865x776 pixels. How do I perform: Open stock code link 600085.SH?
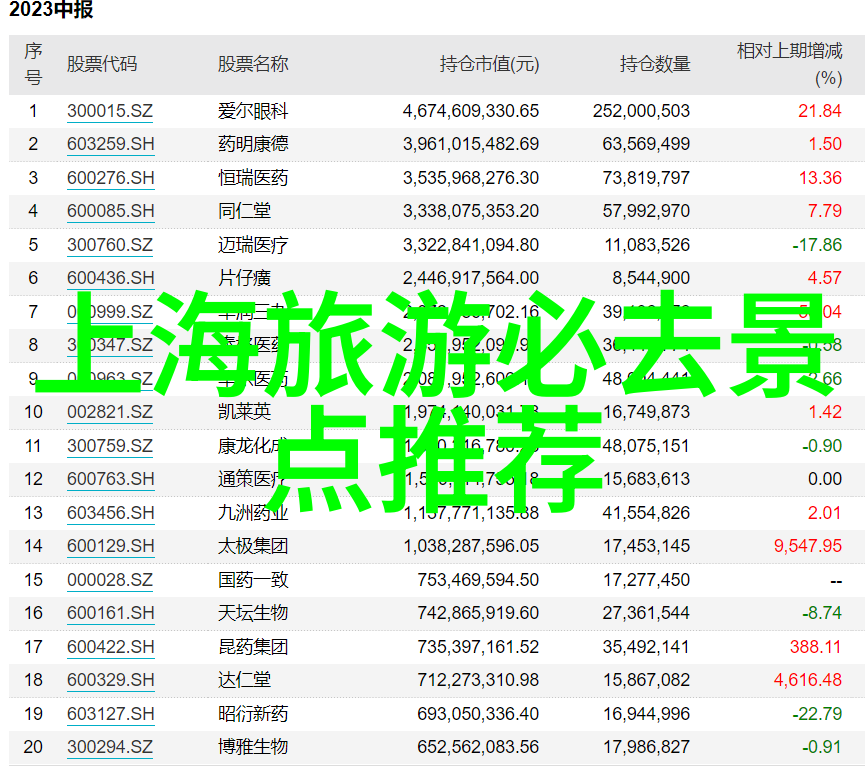(110, 211)
